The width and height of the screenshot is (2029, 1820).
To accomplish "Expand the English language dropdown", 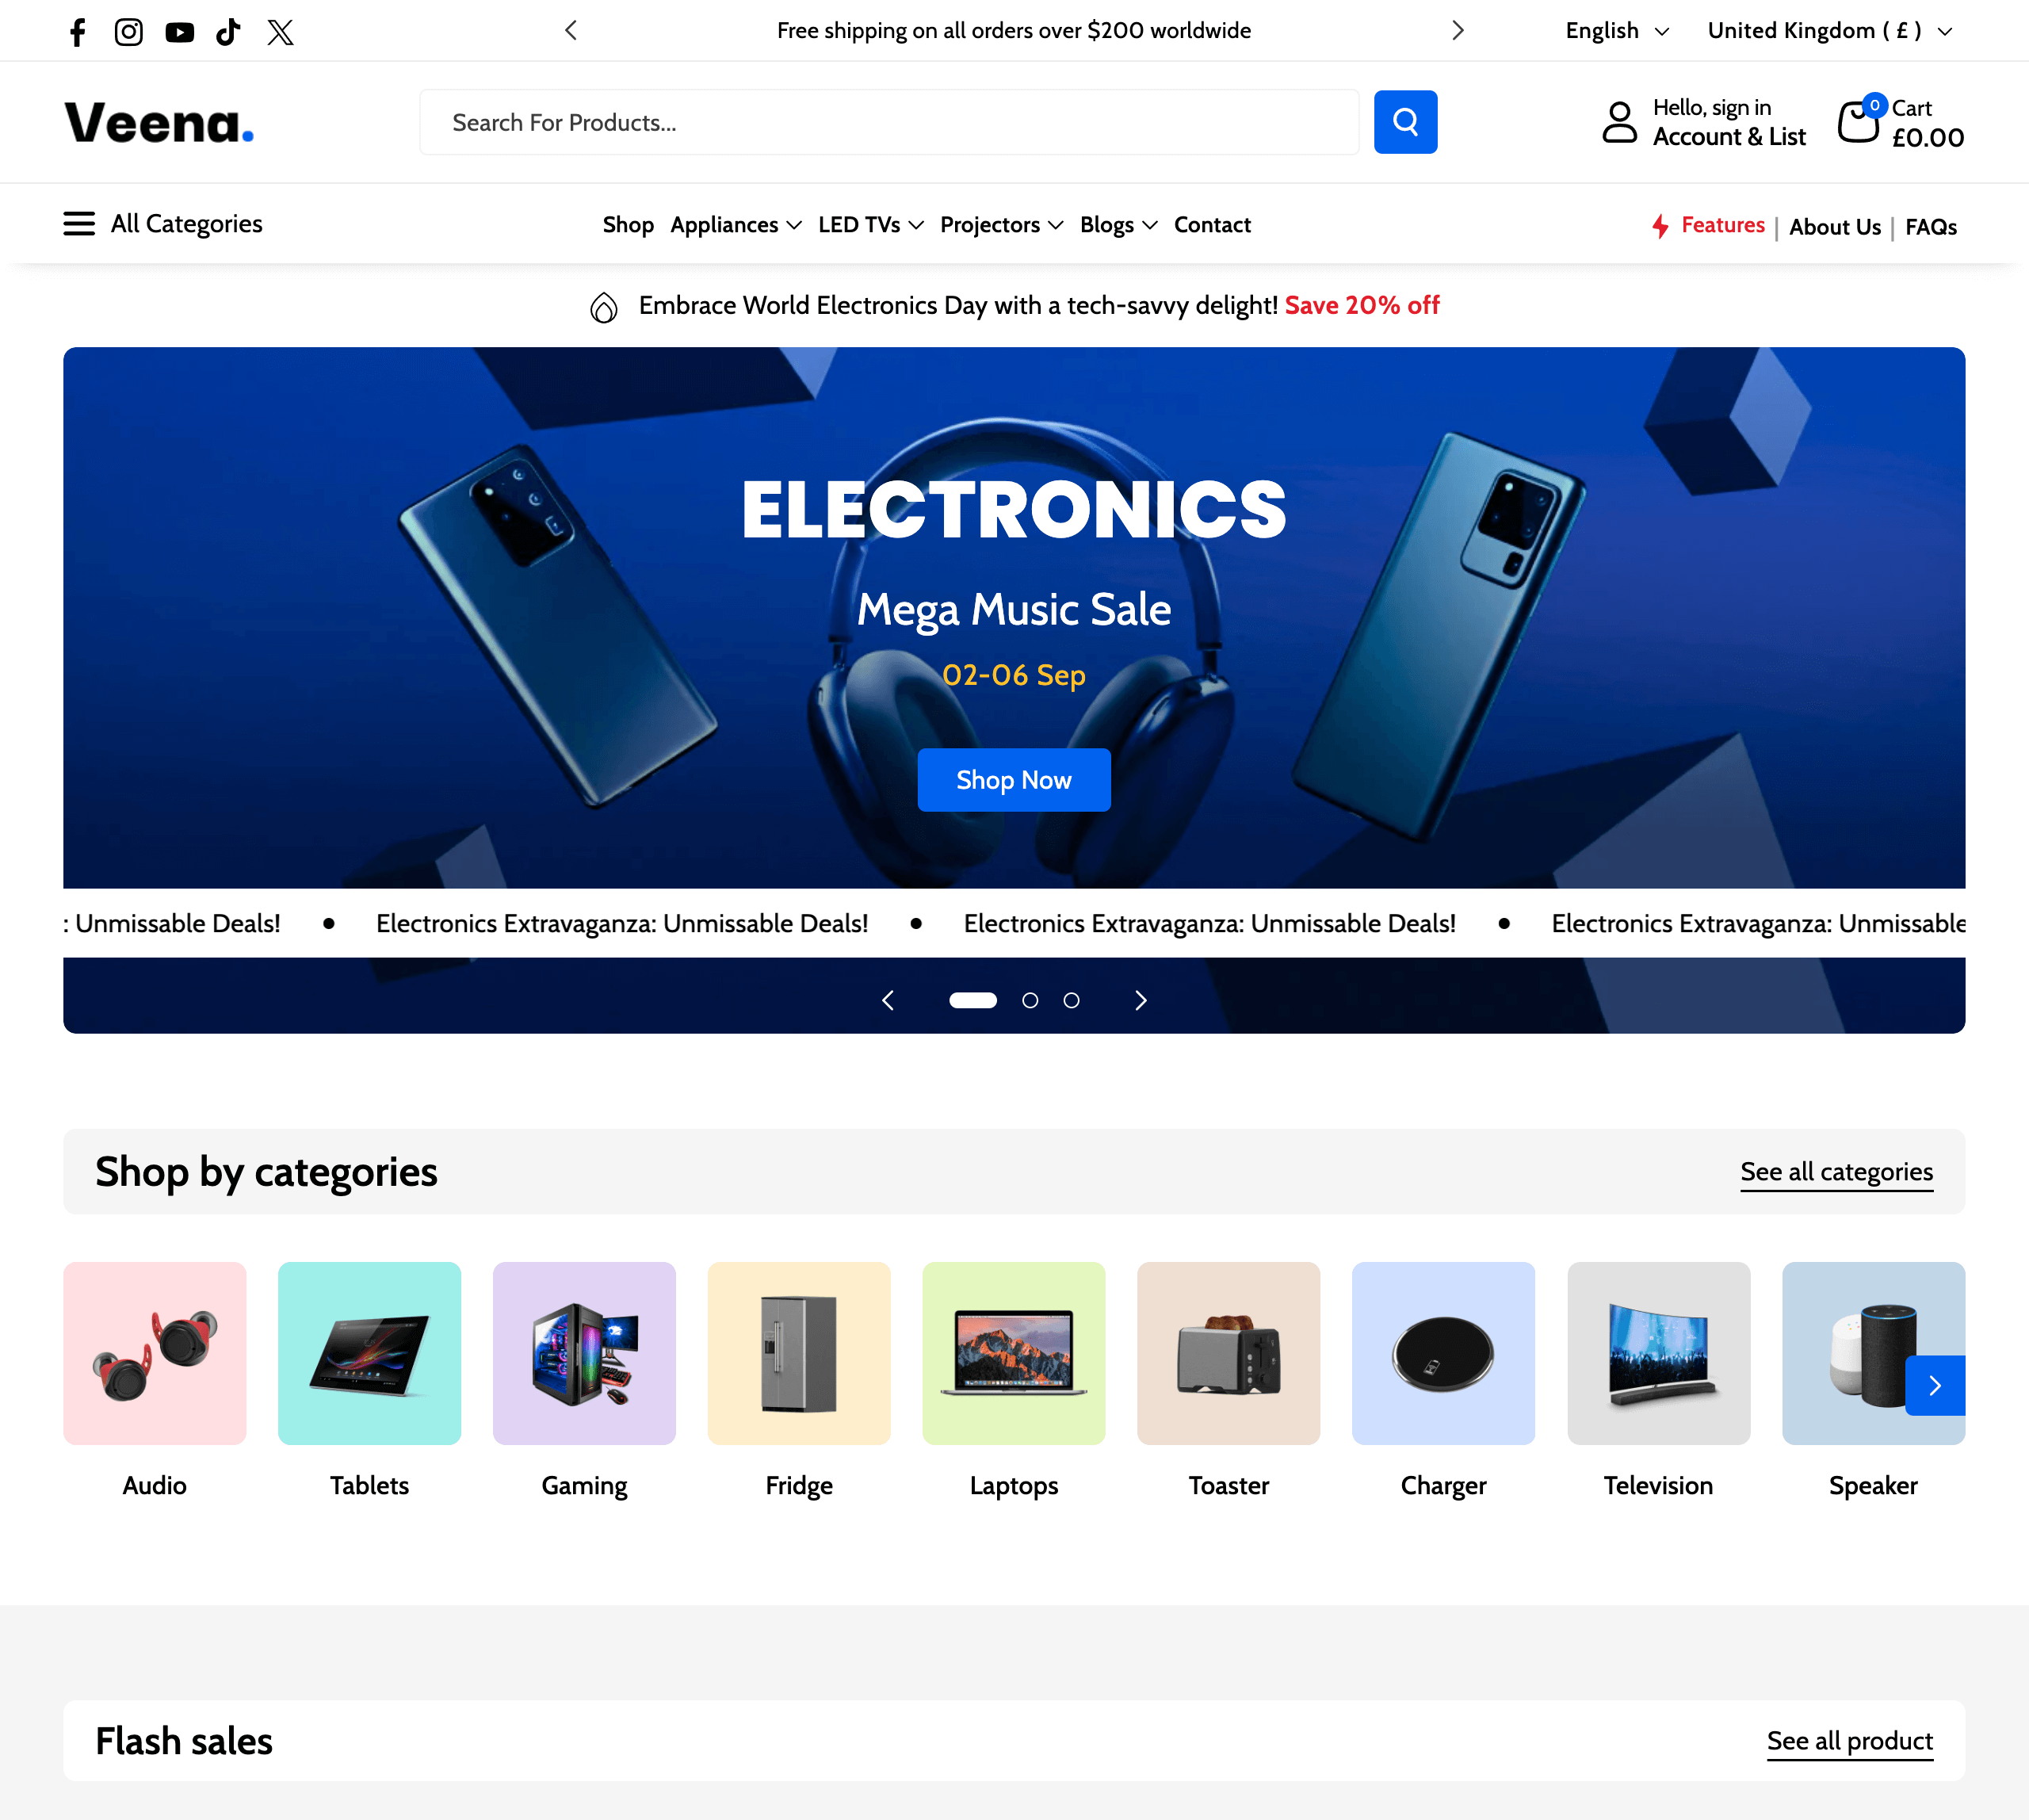I will coord(1617,31).
